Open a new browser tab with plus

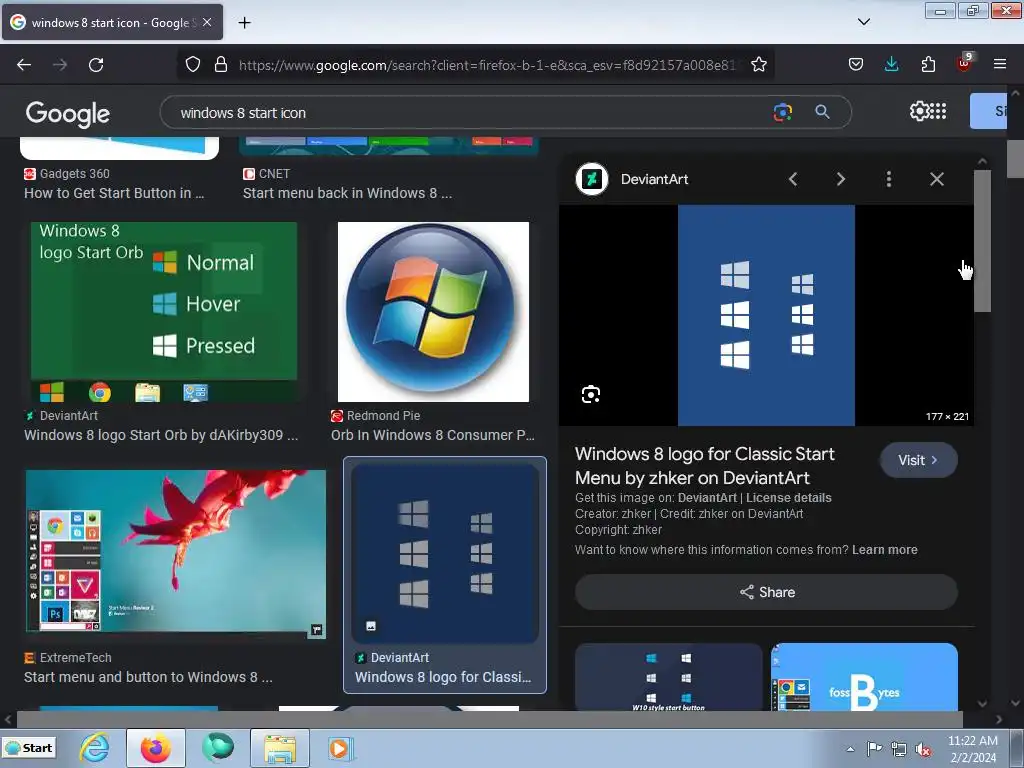pos(244,23)
